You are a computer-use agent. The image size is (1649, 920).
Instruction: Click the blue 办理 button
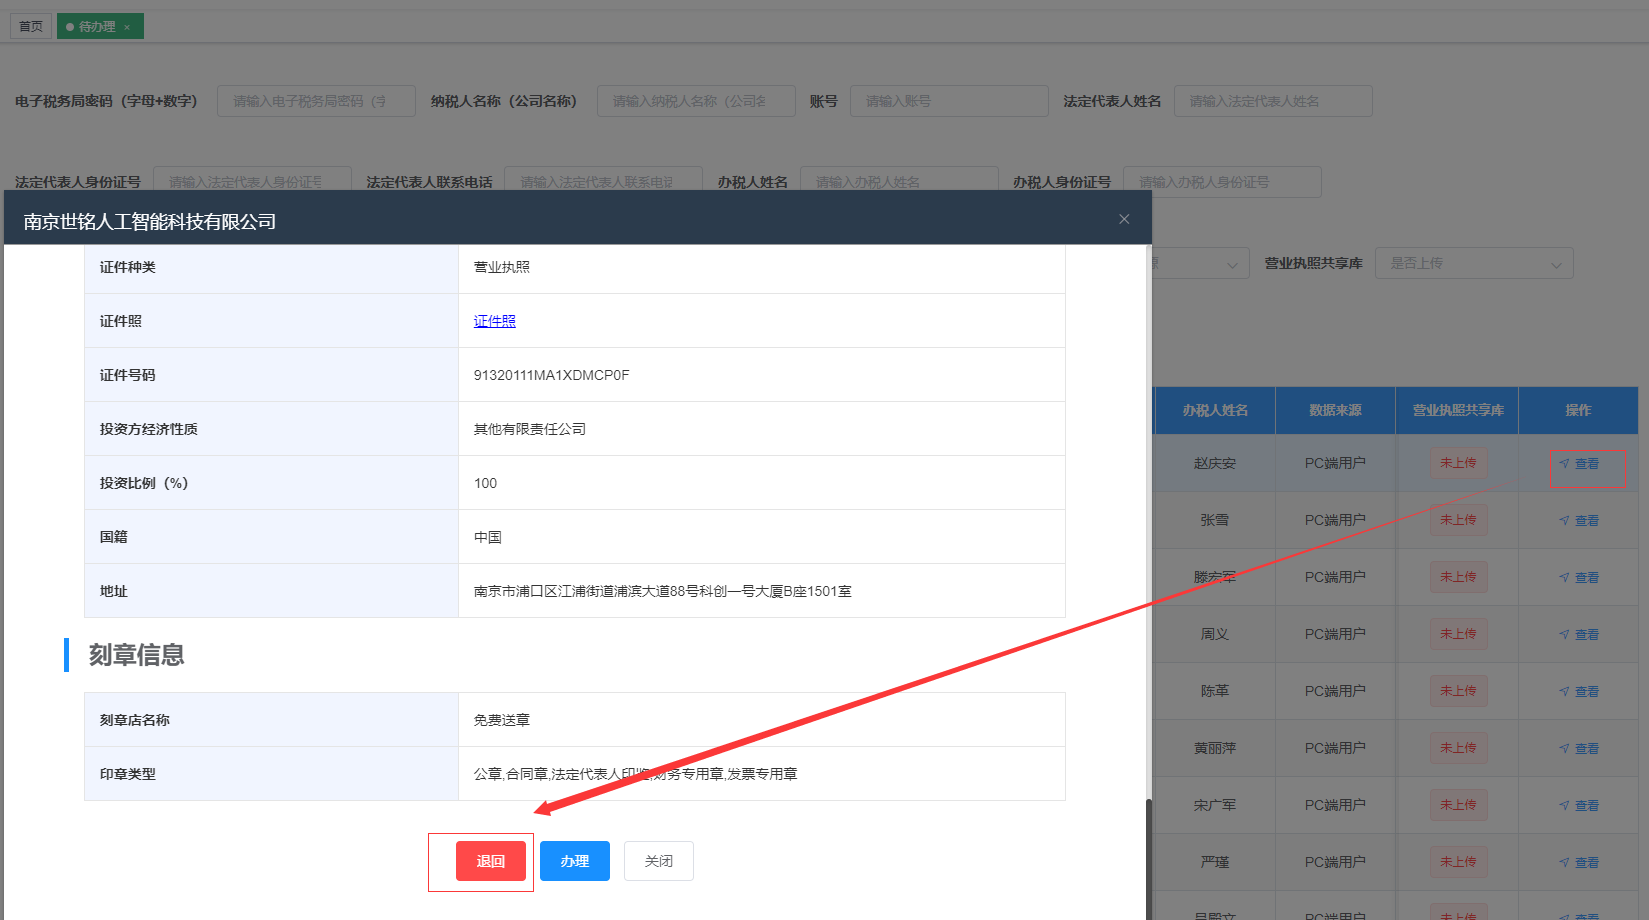coord(575,861)
